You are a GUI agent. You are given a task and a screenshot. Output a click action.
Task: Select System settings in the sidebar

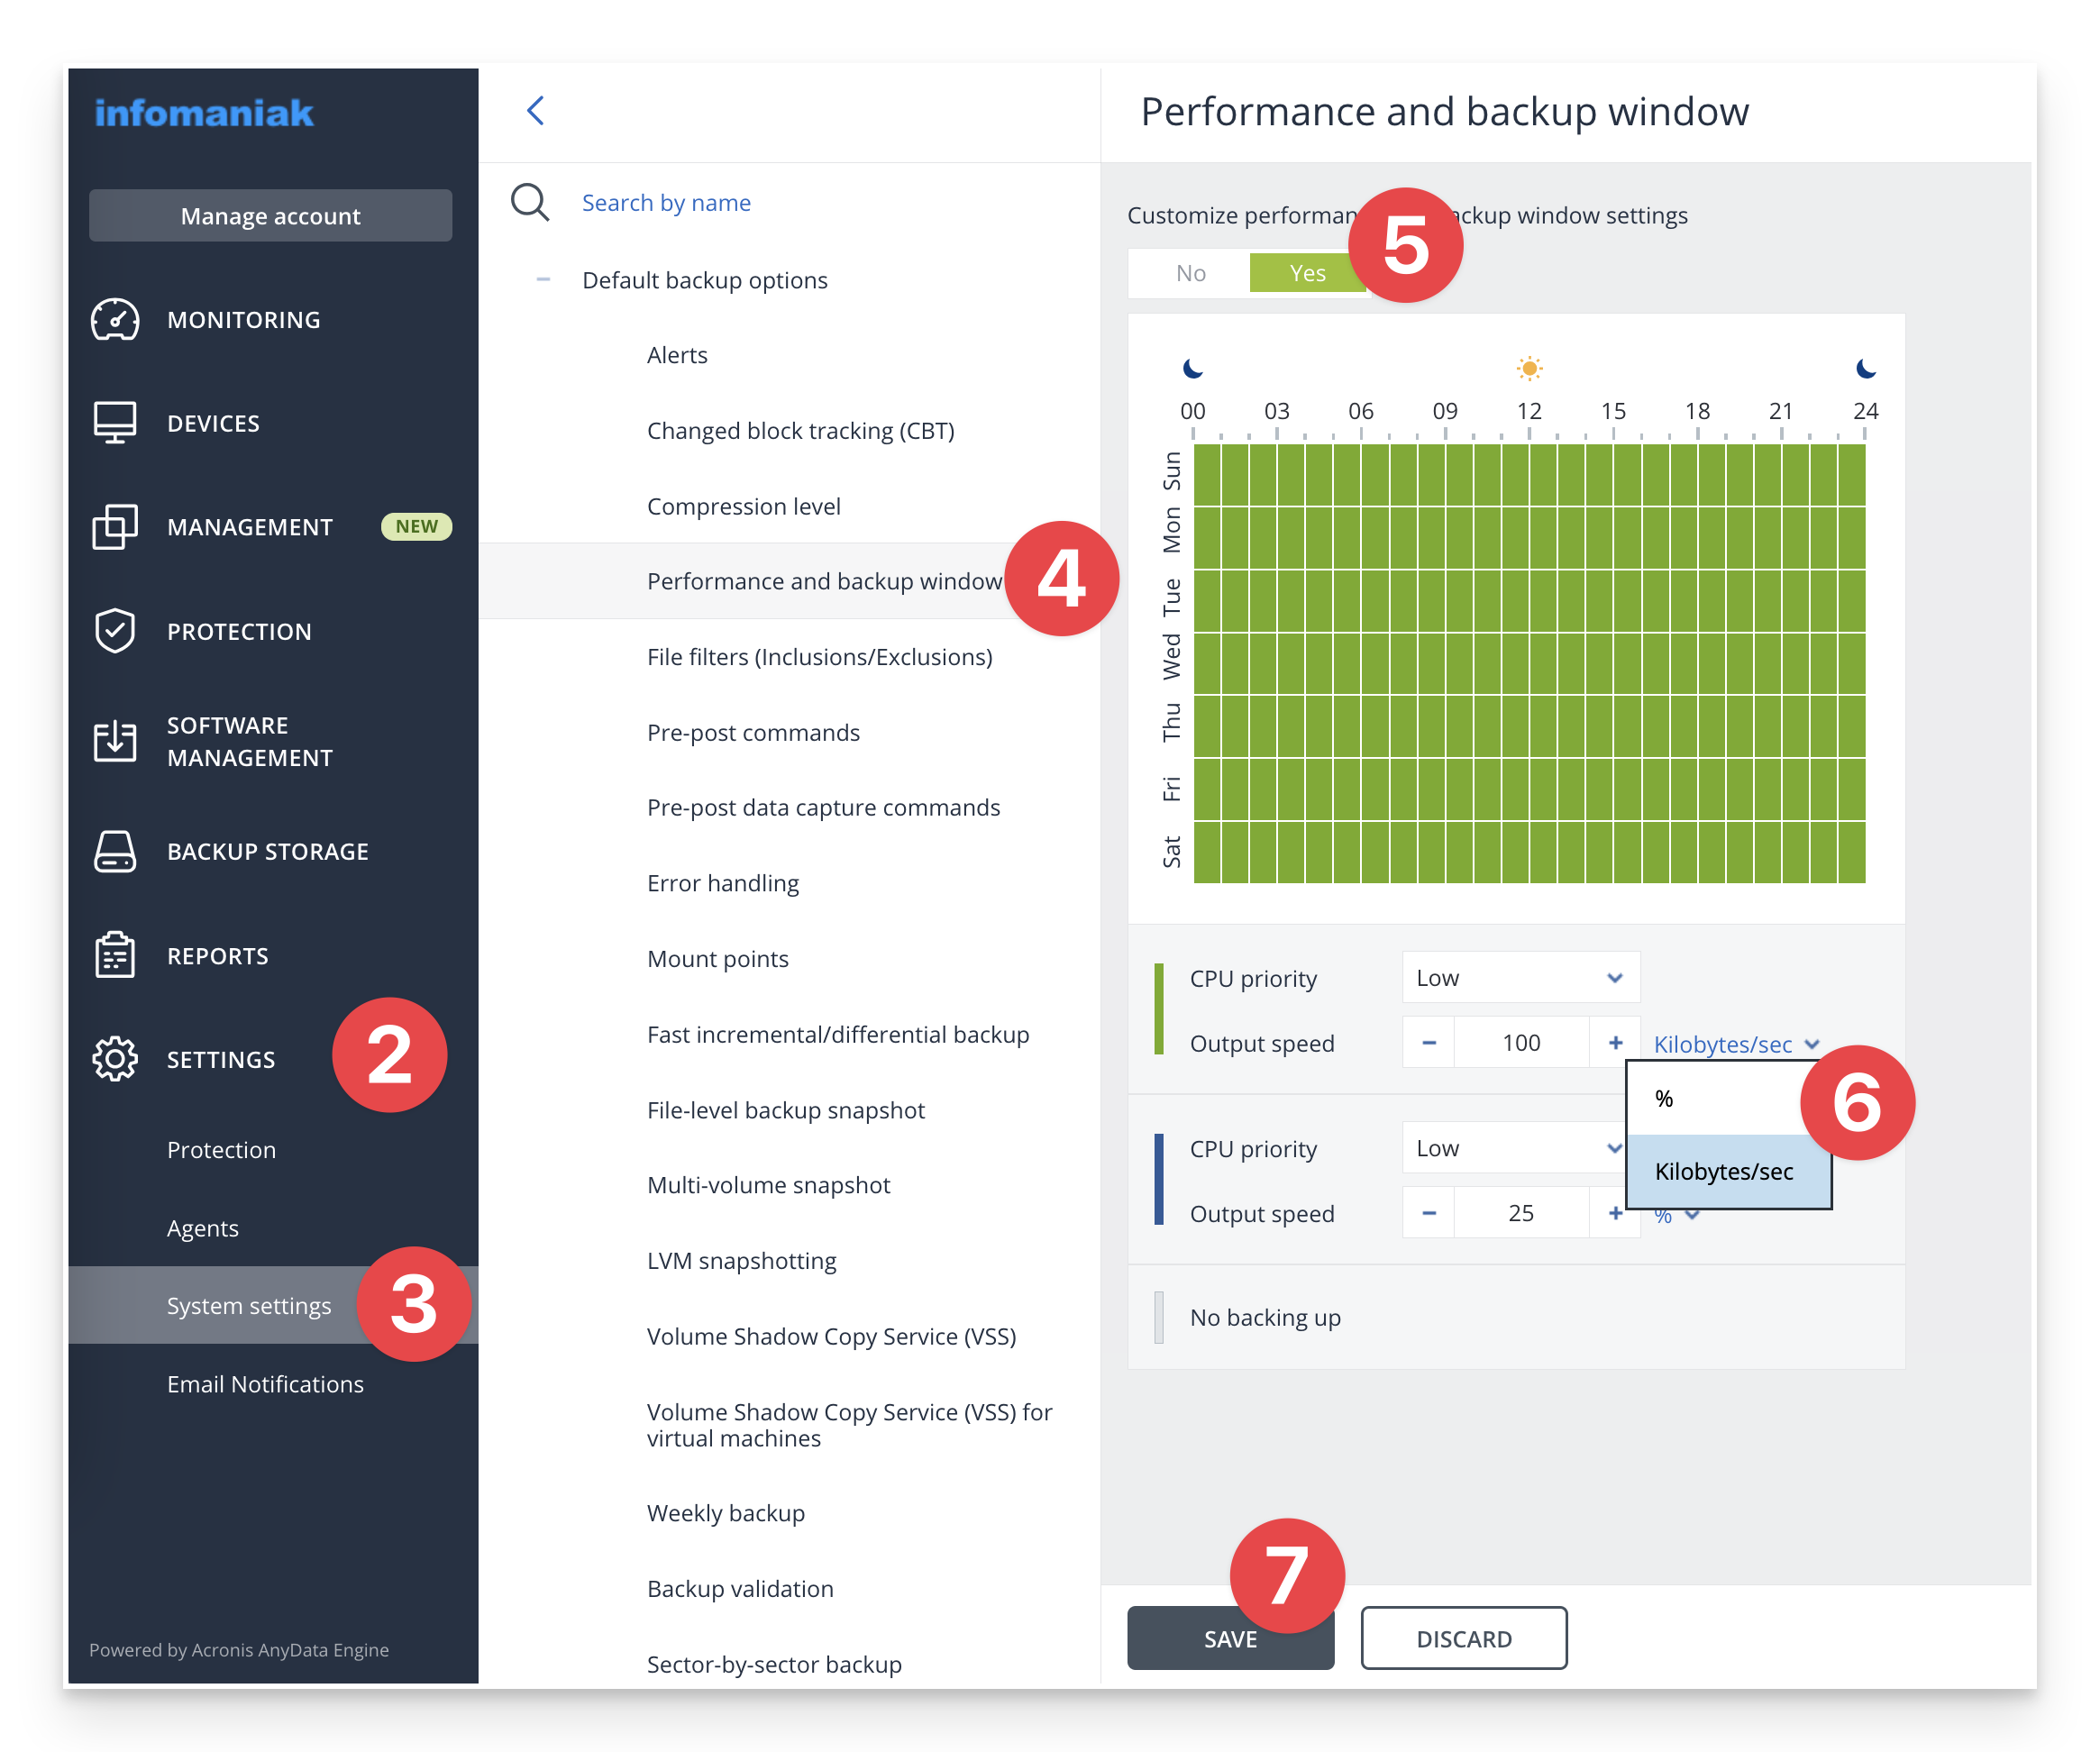(248, 1305)
